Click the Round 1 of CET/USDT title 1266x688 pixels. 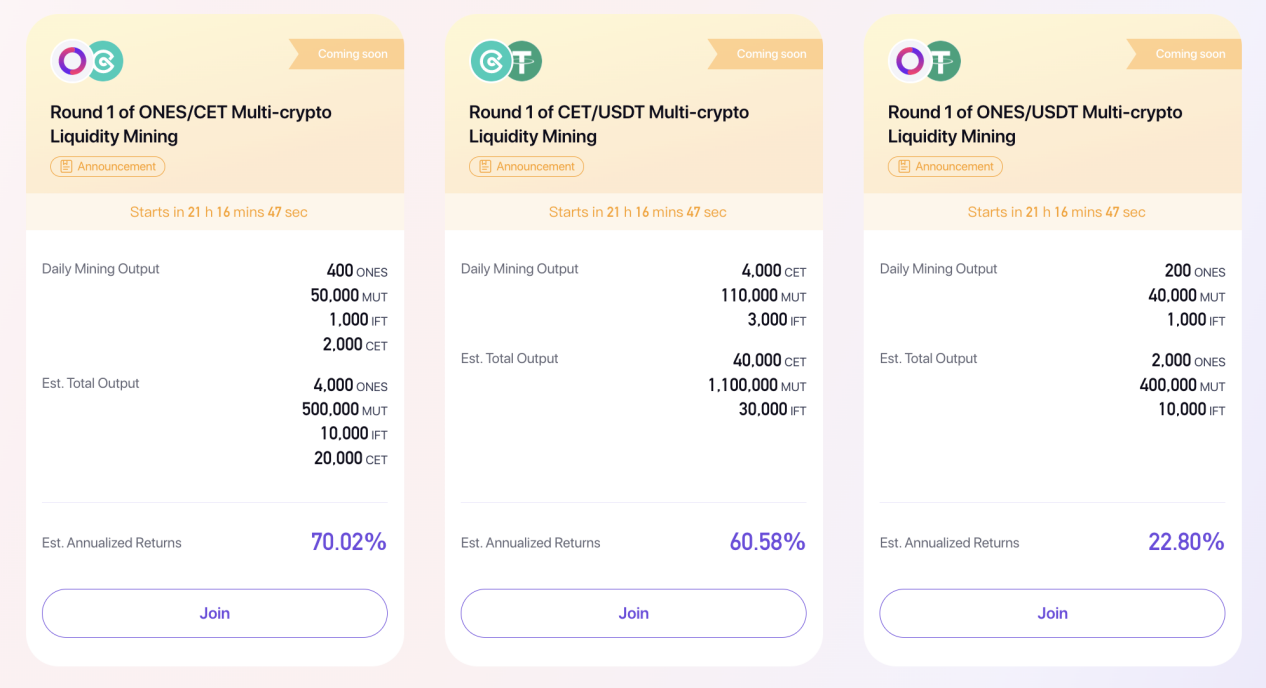click(x=609, y=124)
